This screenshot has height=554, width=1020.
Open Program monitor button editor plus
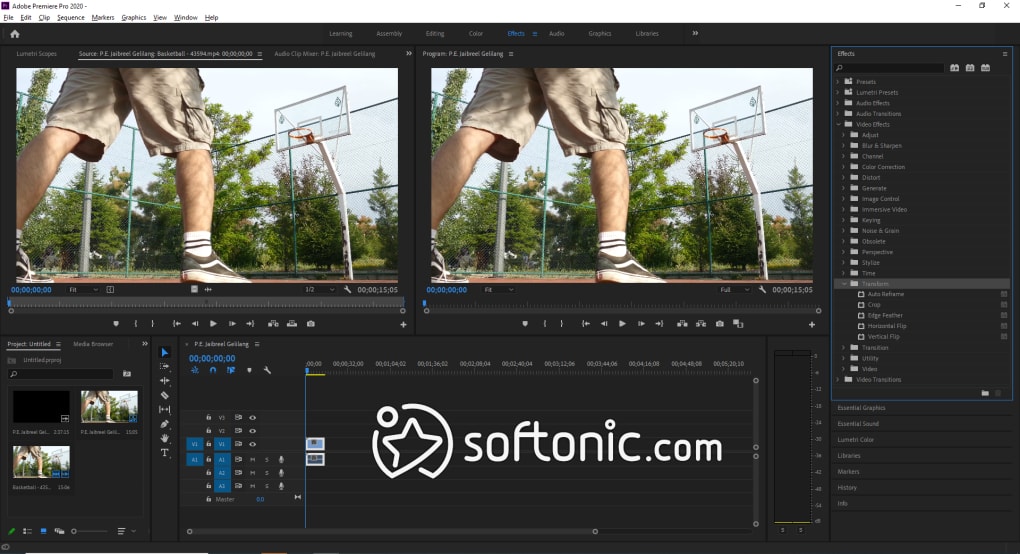(812, 324)
